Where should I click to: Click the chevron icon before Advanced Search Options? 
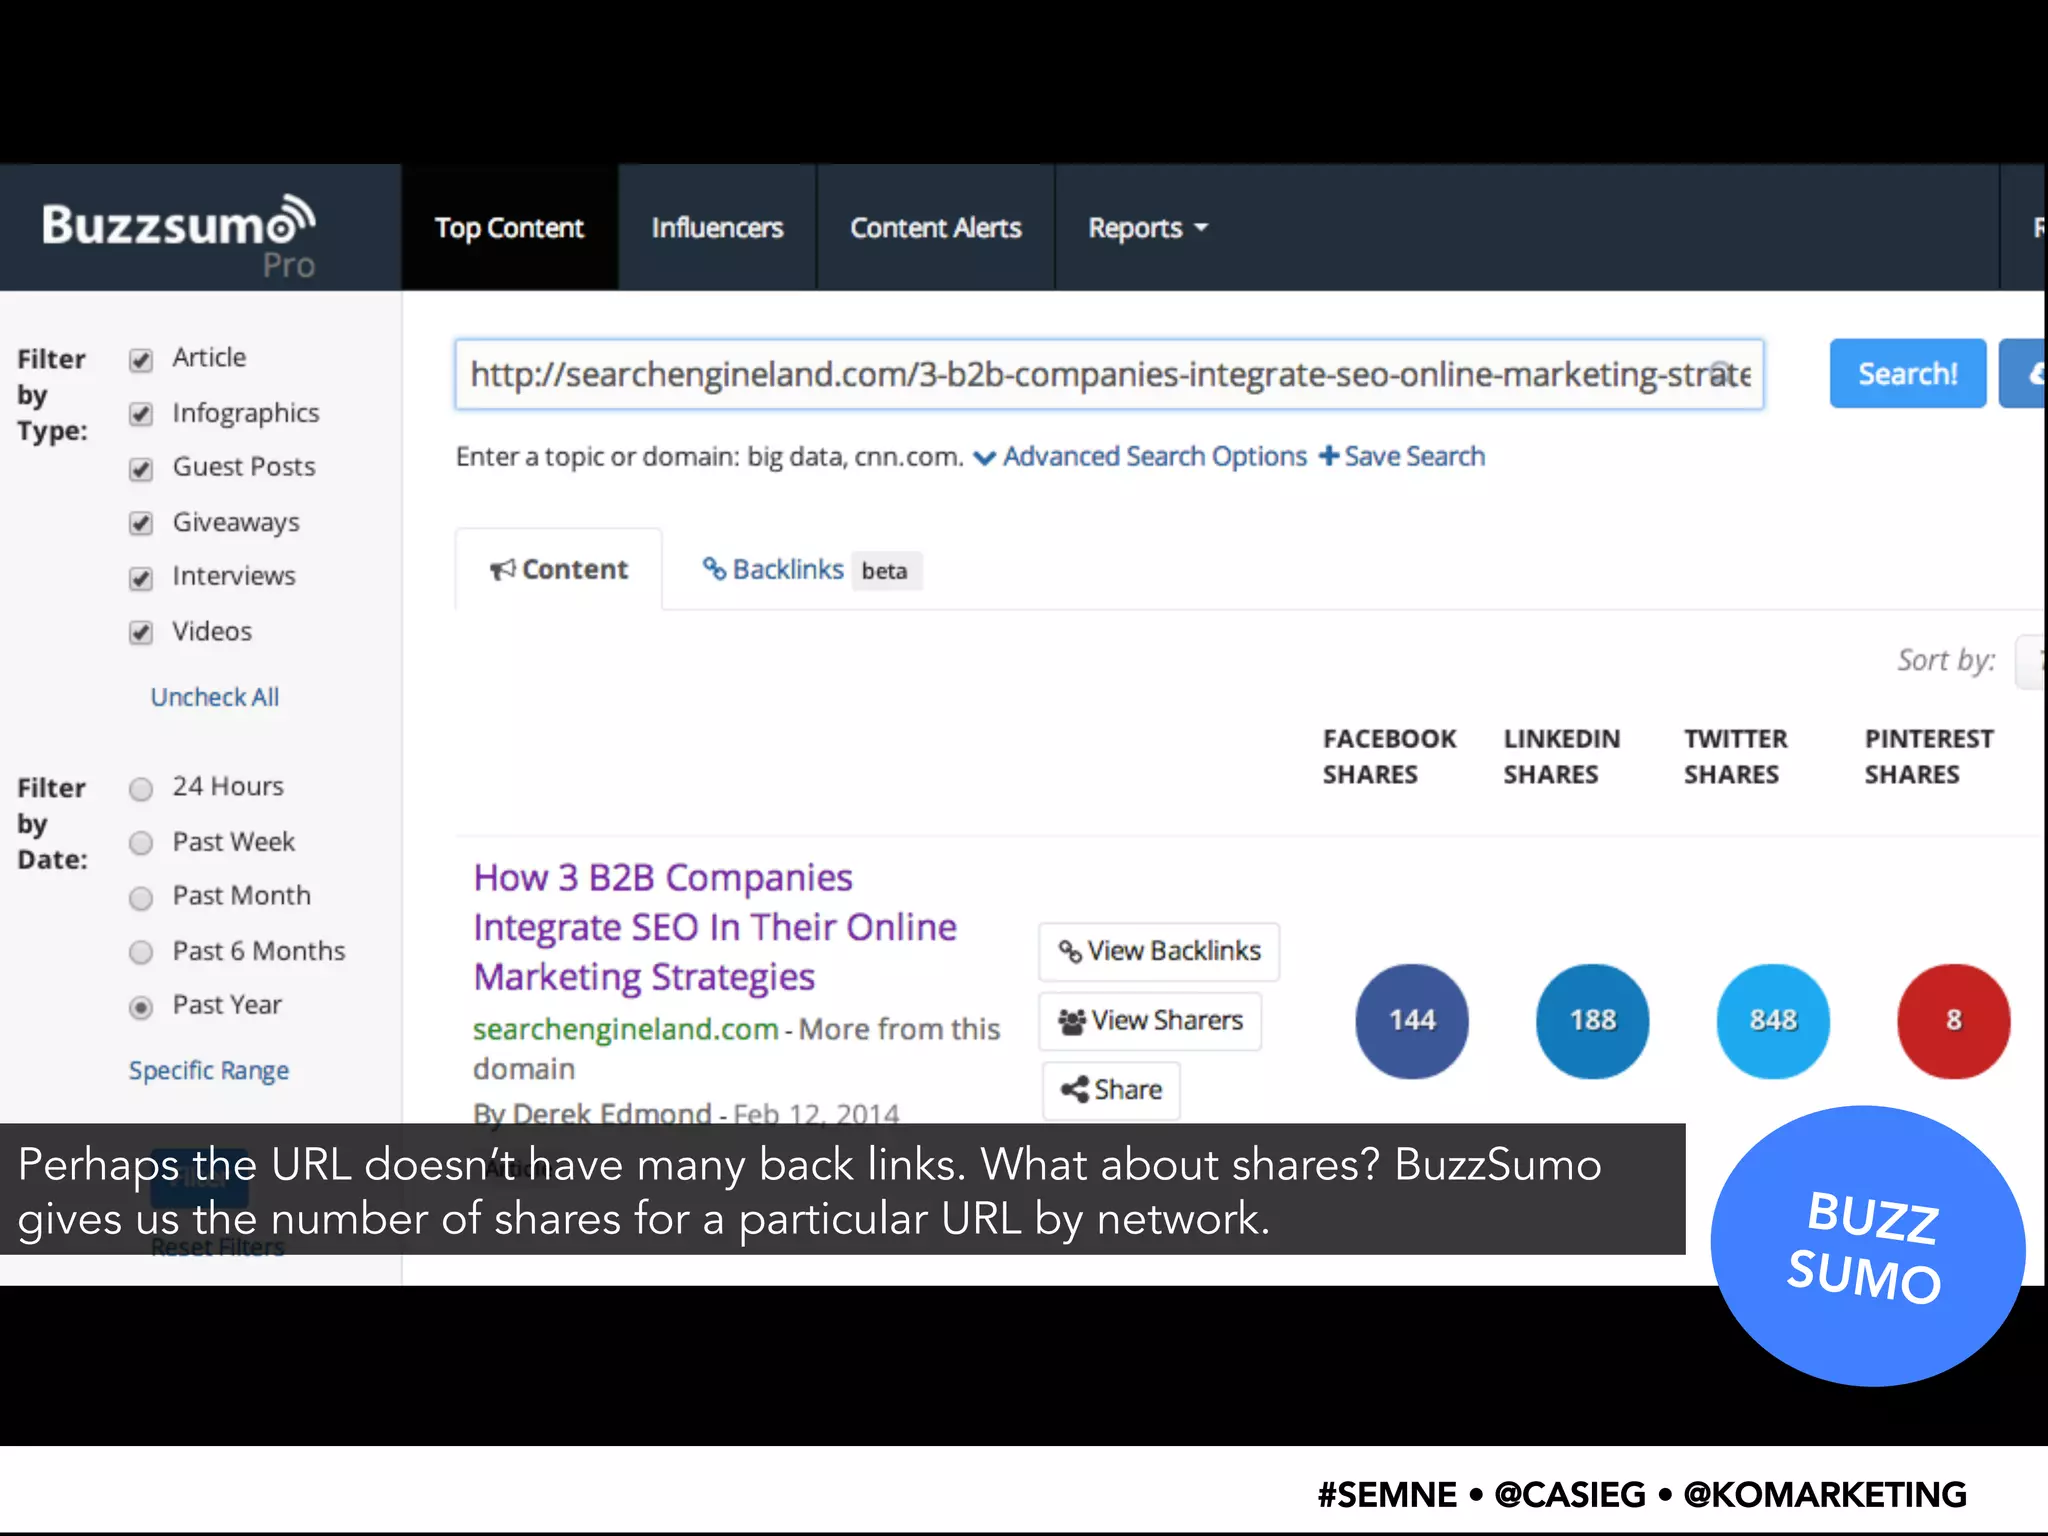click(x=985, y=458)
